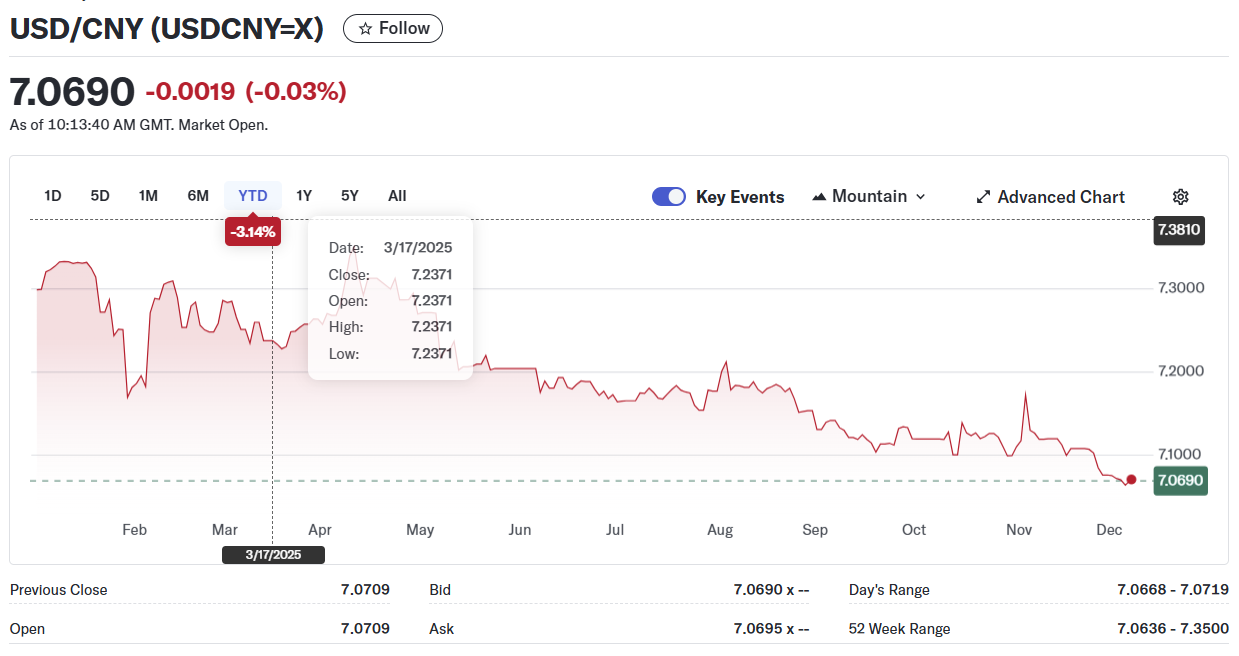1239x656 pixels.
Task: Select the 1D time range
Action: point(53,196)
